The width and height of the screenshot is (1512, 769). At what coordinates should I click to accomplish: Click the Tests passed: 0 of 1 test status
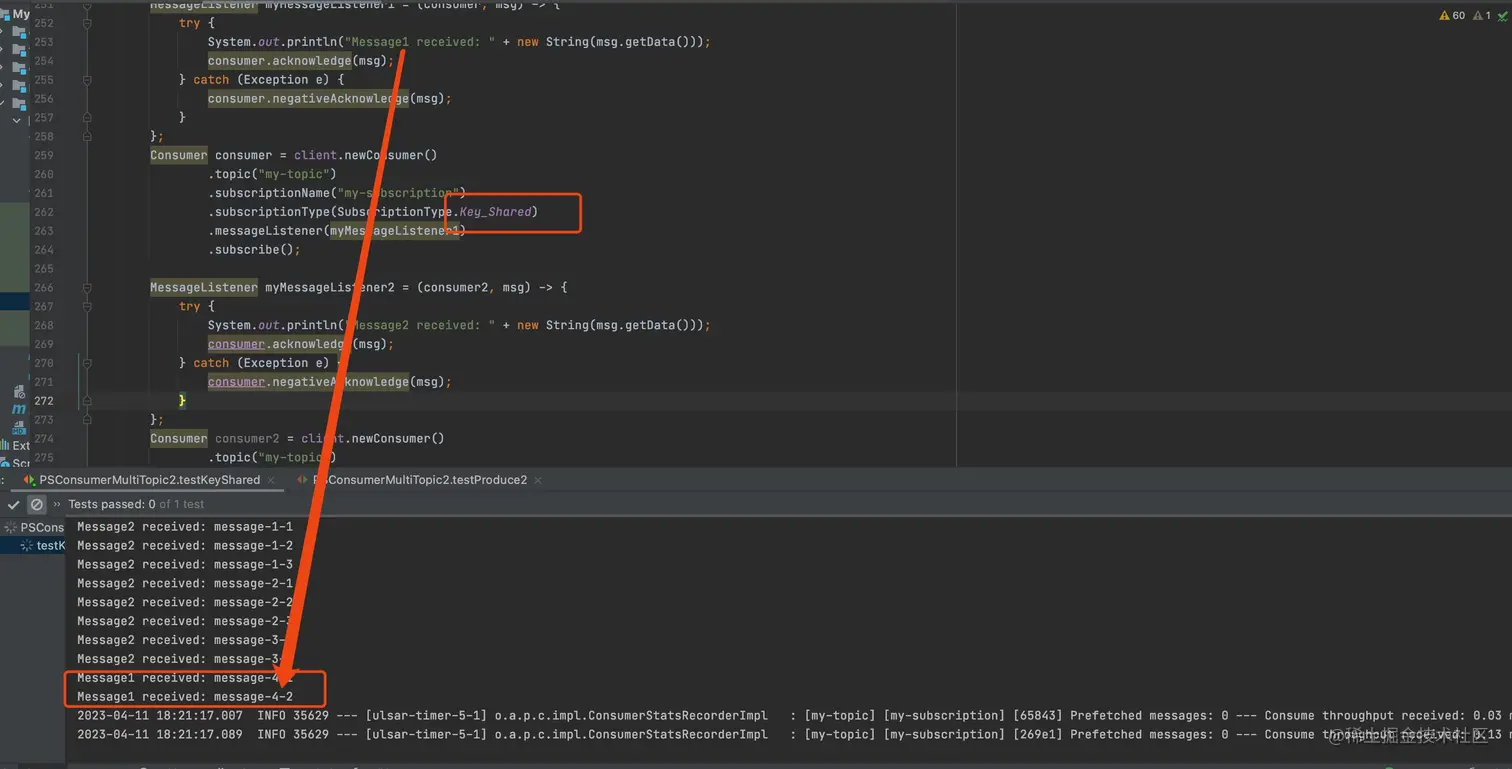[x=136, y=505]
